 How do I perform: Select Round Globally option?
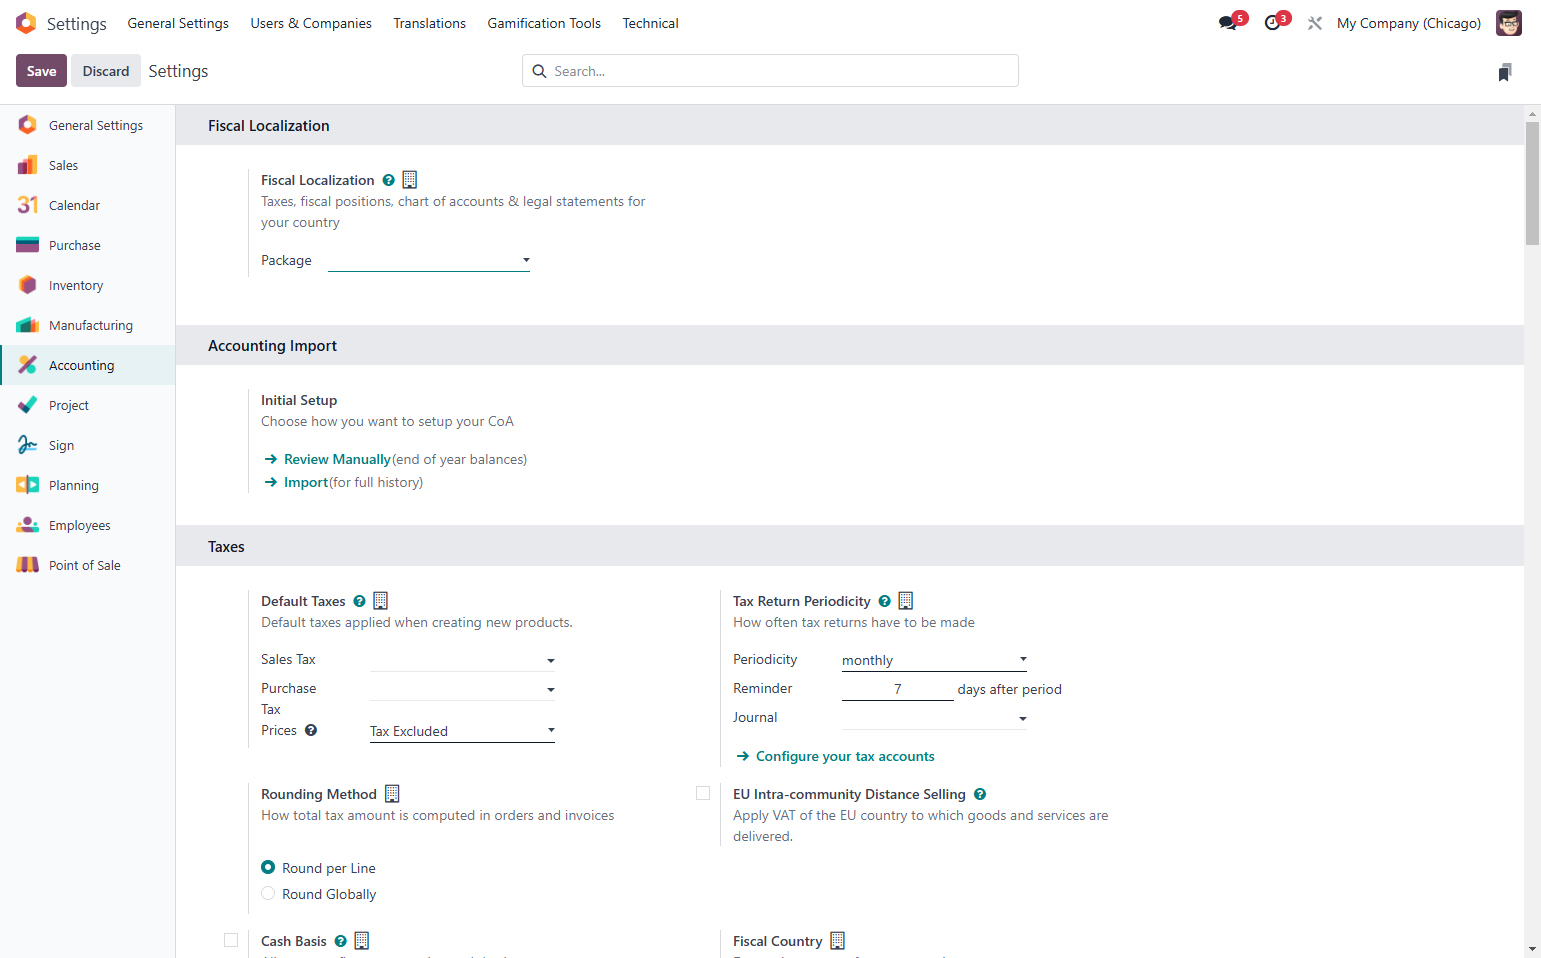point(268,893)
